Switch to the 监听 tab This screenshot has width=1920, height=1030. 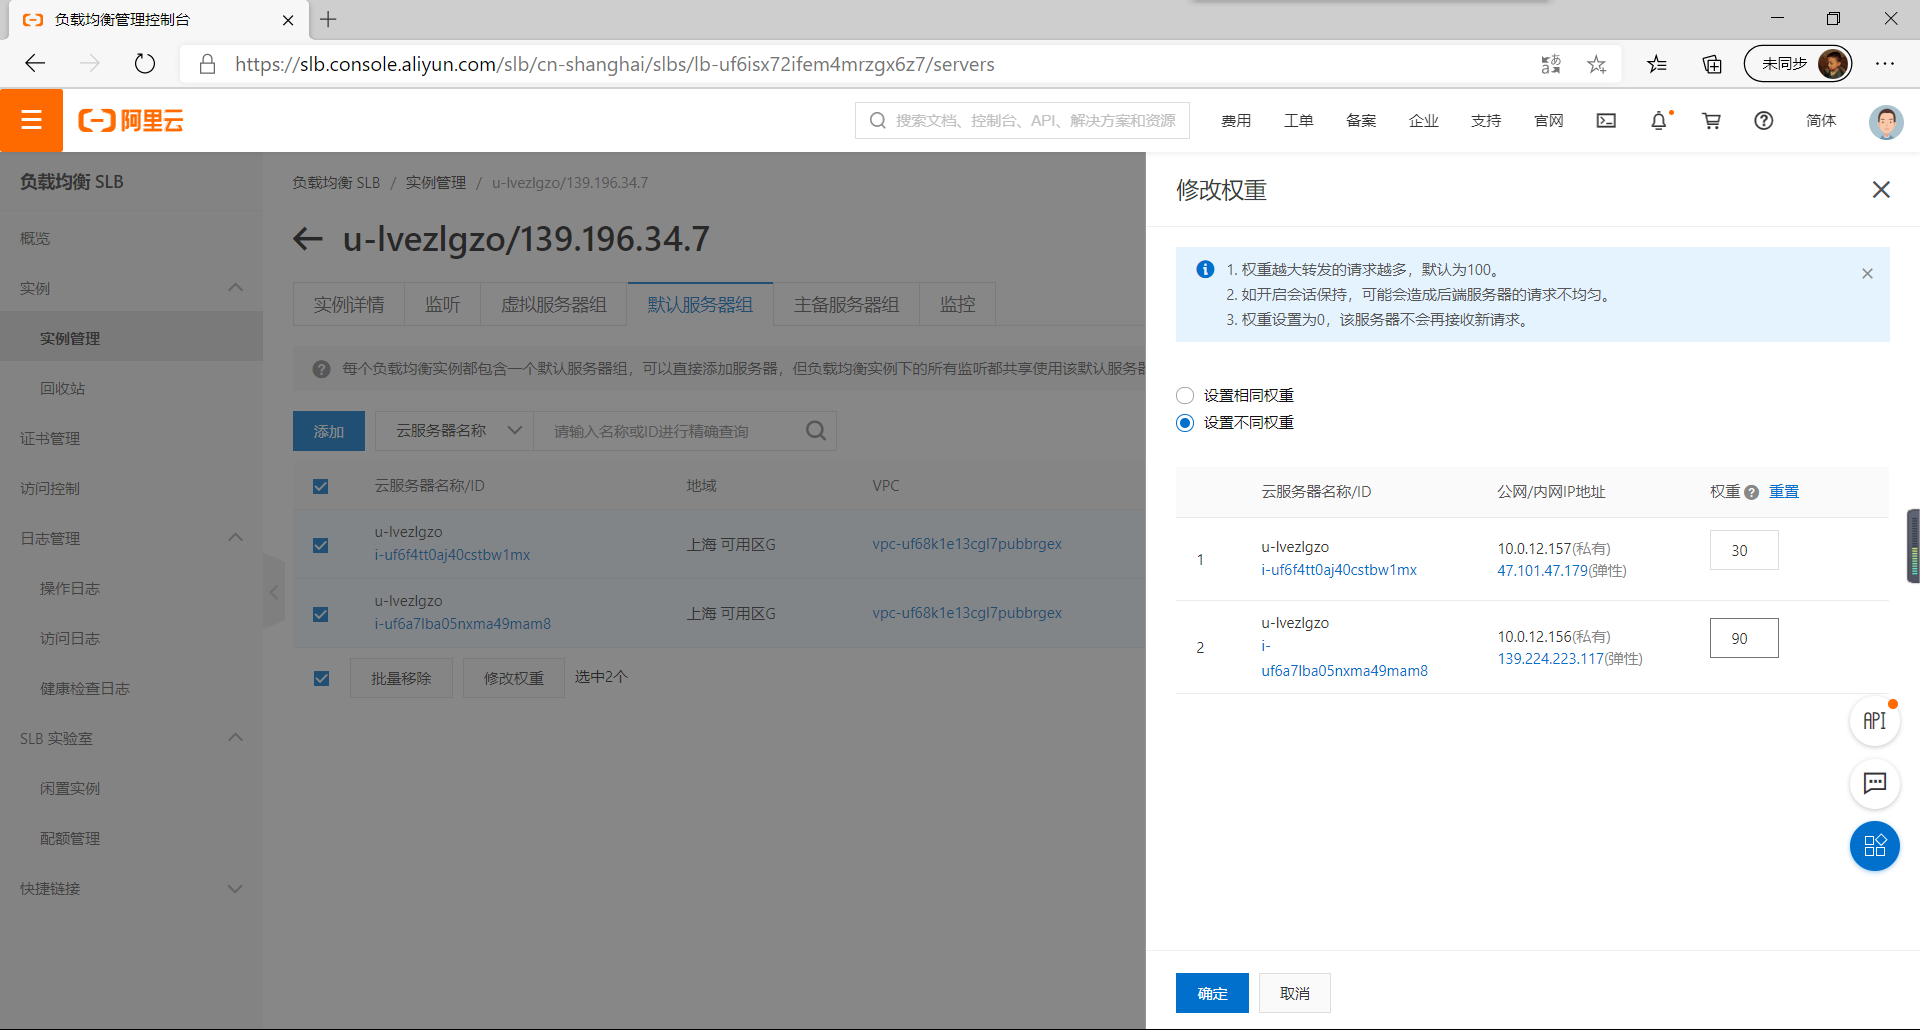[442, 304]
